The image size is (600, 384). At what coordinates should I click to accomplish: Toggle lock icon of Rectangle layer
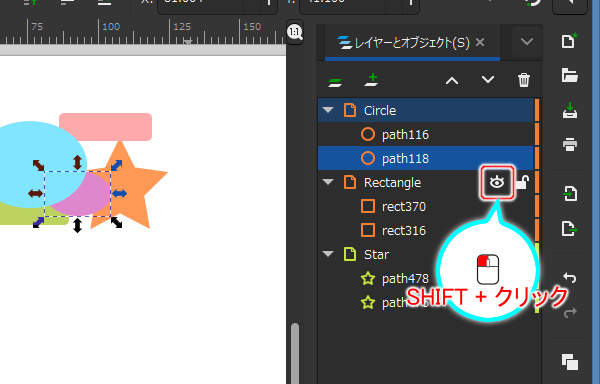[522, 182]
